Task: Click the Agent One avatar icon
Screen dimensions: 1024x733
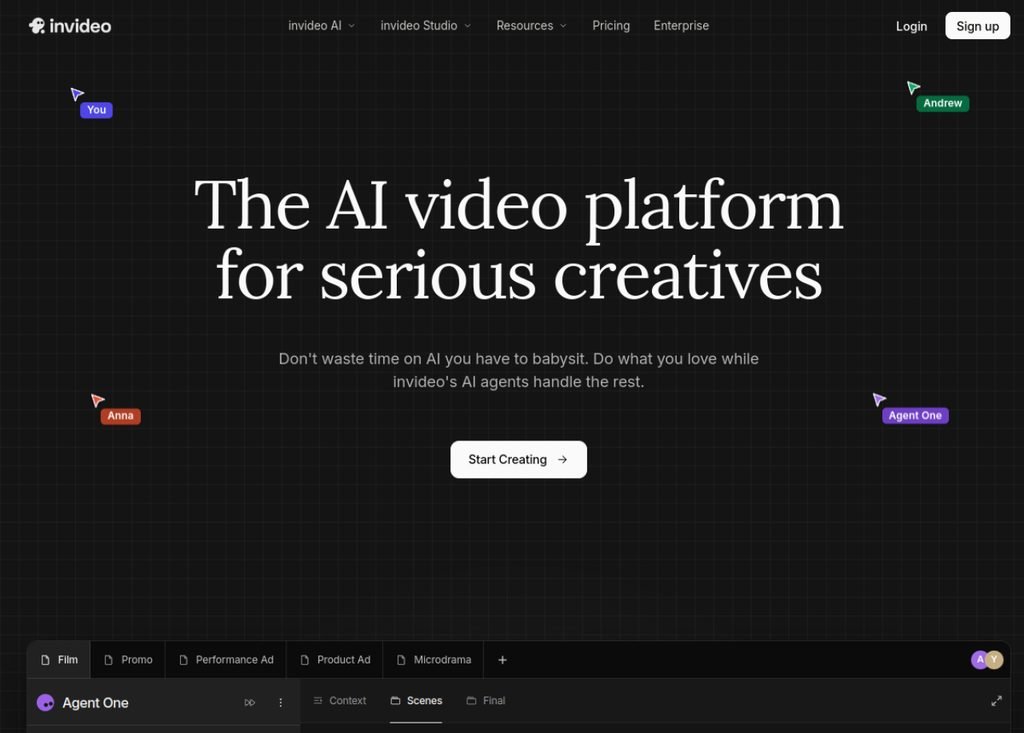Action: [45, 703]
